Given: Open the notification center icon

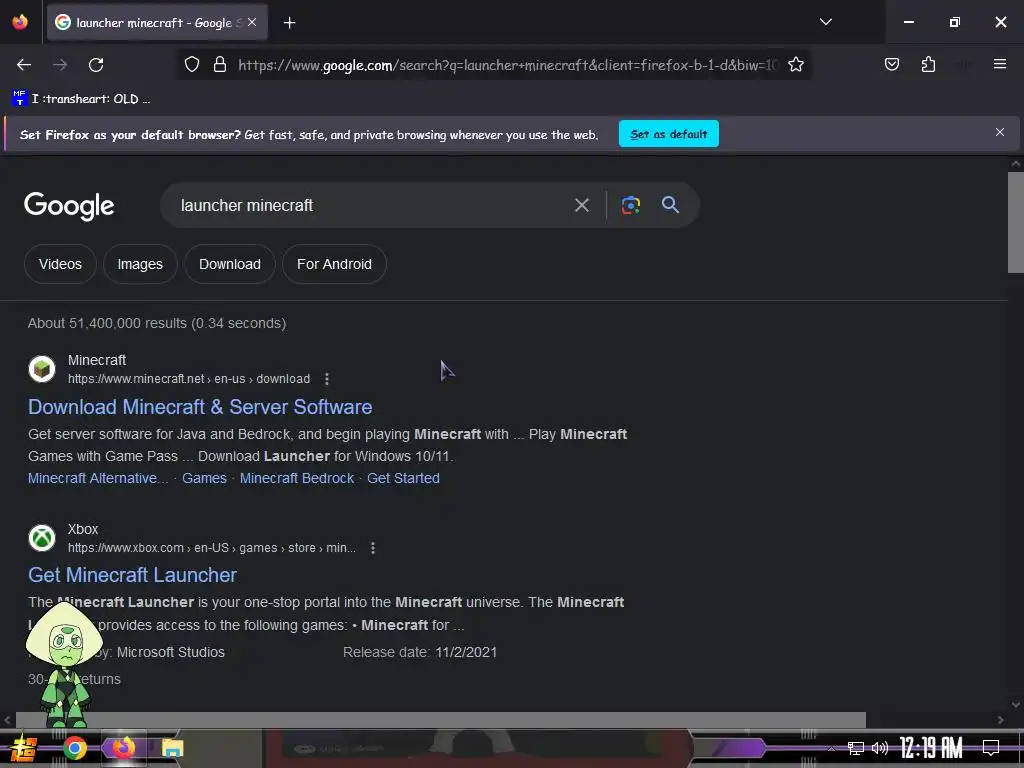Looking at the screenshot, I should tap(991, 748).
